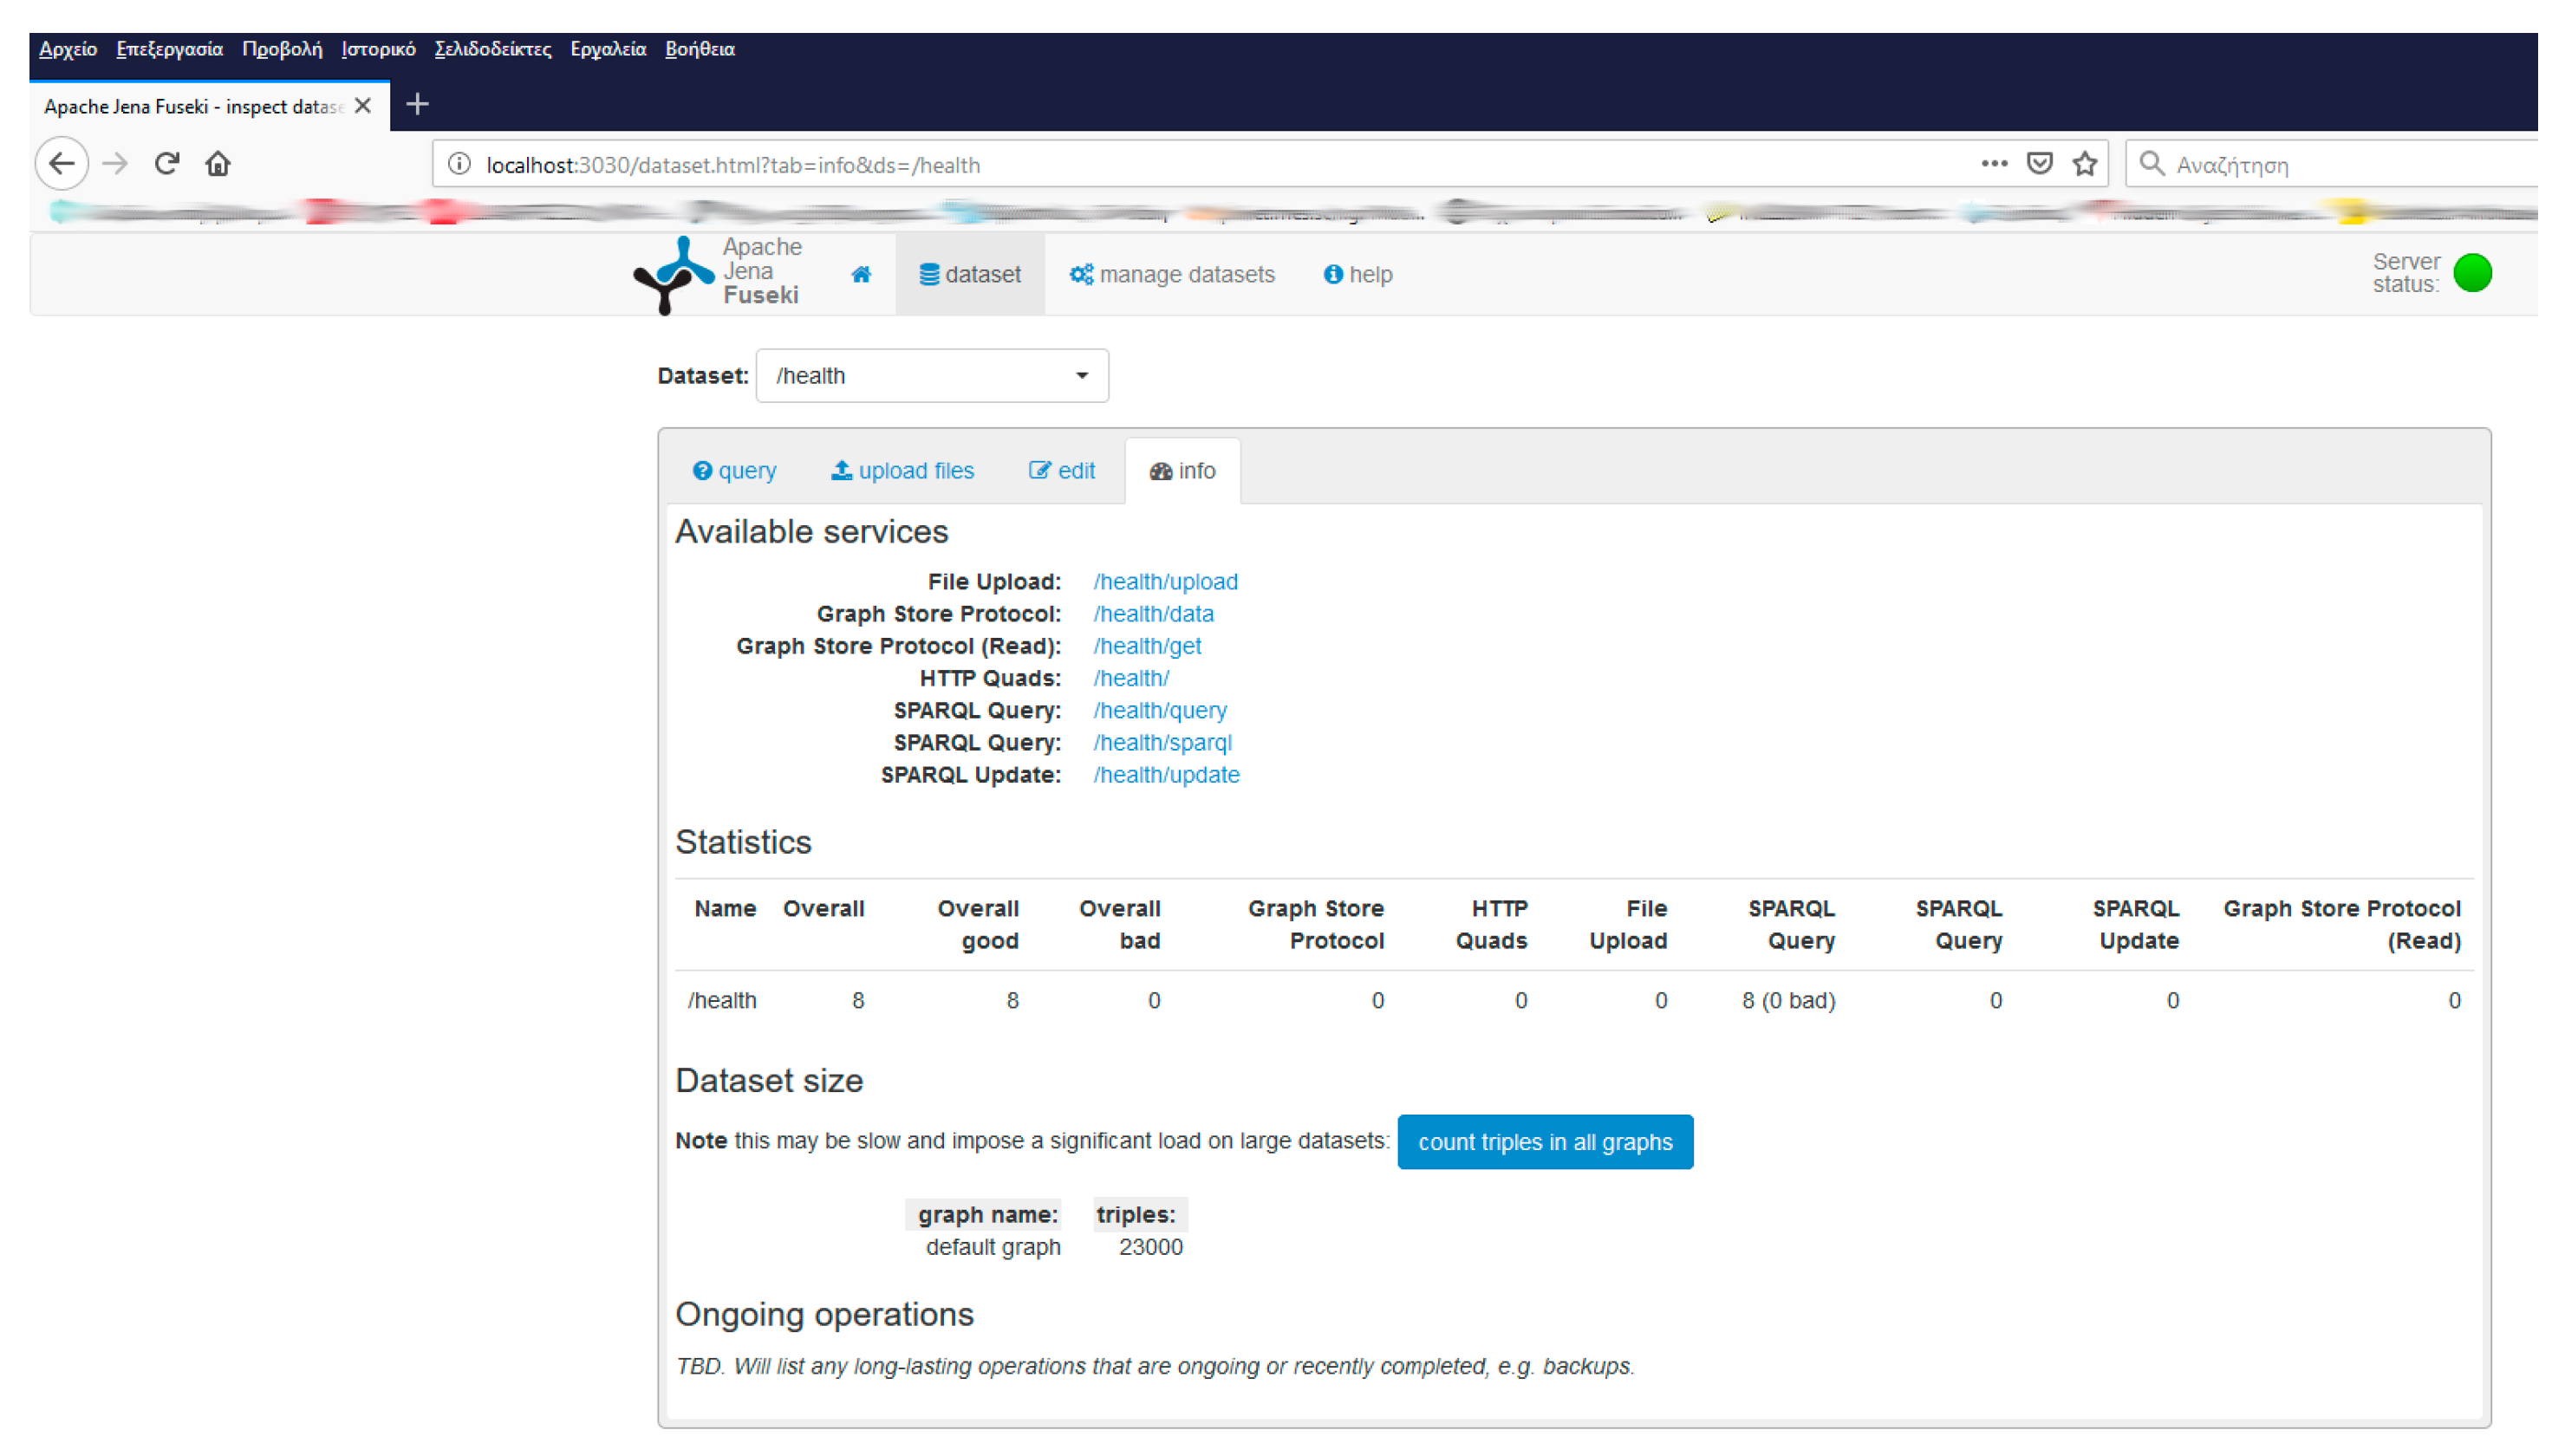The width and height of the screenshot is (2565, 1456).
Task: Click the green server status indicator
Action: [2472, 273]
